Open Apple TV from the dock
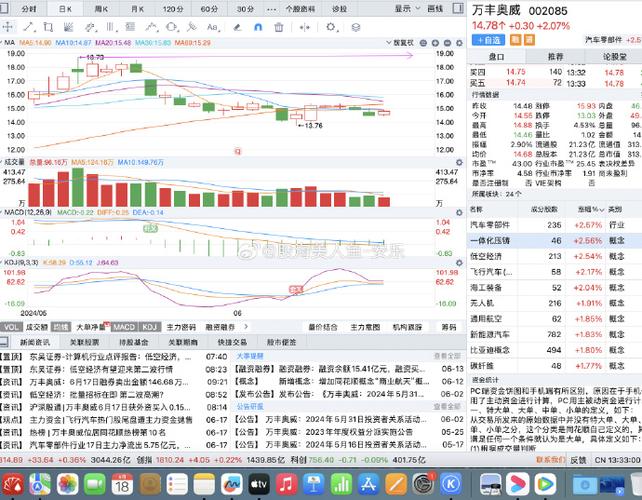This screenshot has width=642, height=500. [x=259, y=484]
